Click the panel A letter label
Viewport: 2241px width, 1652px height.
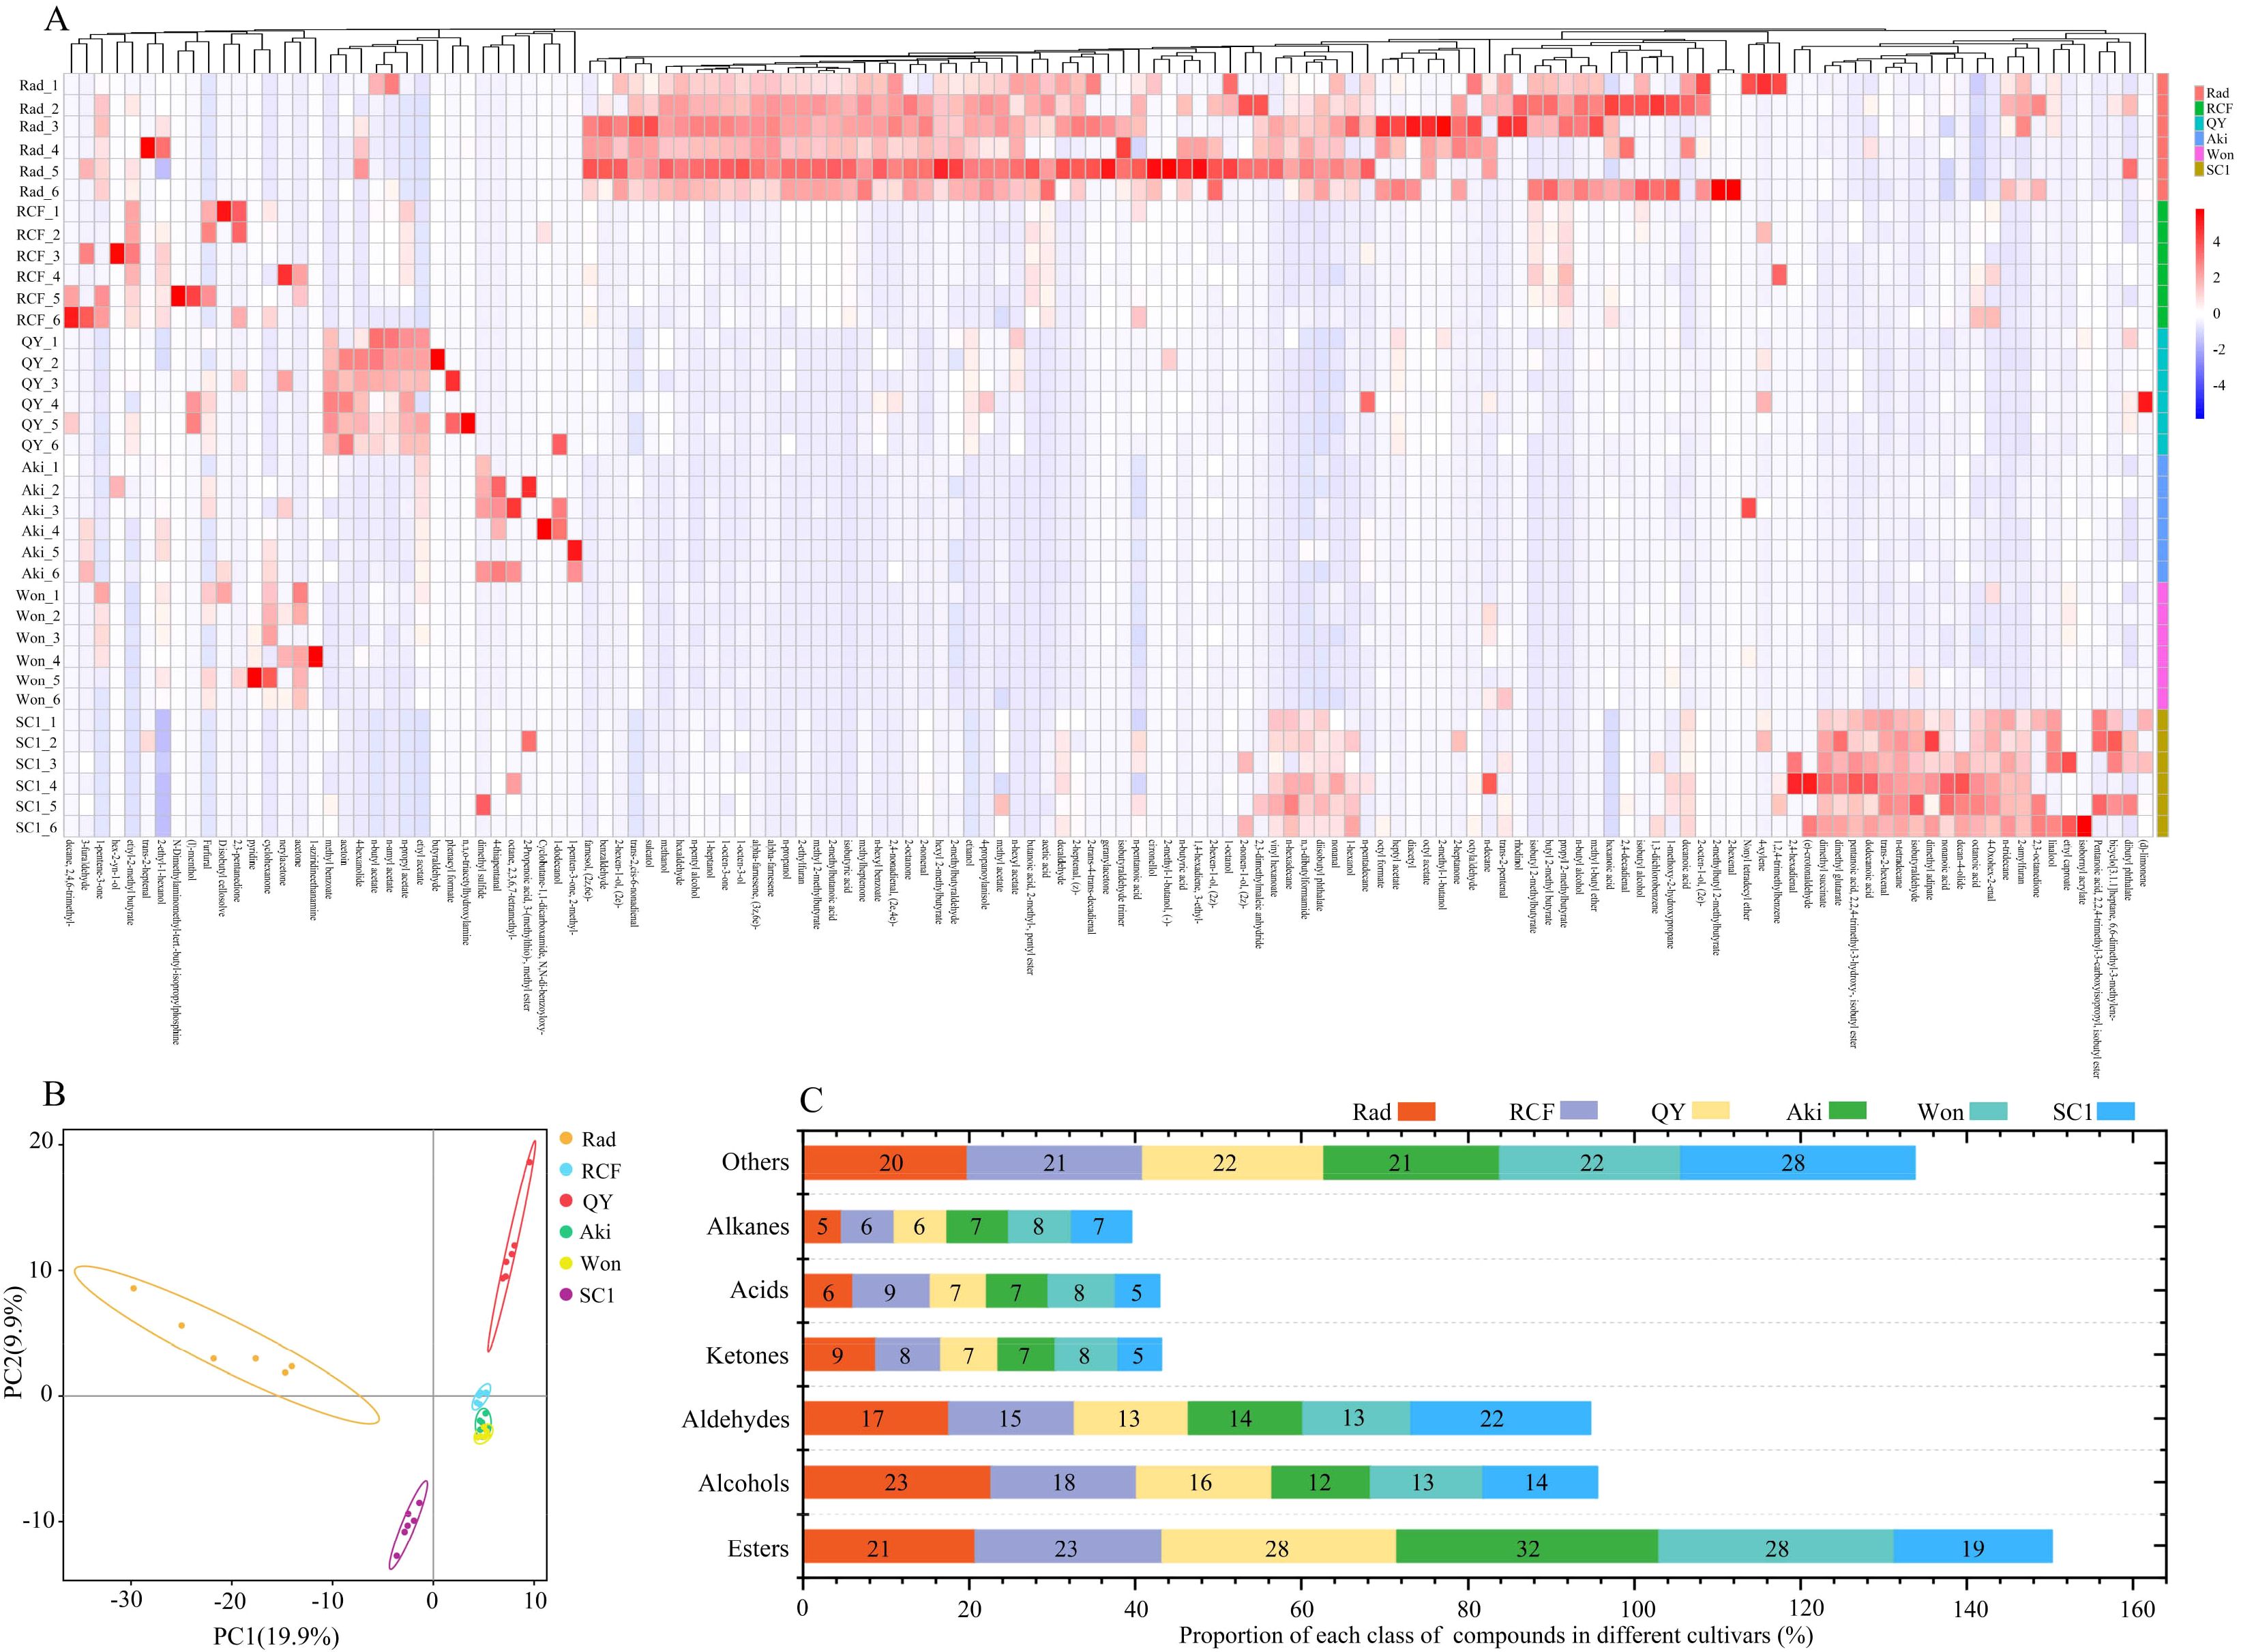pos(56,19)
